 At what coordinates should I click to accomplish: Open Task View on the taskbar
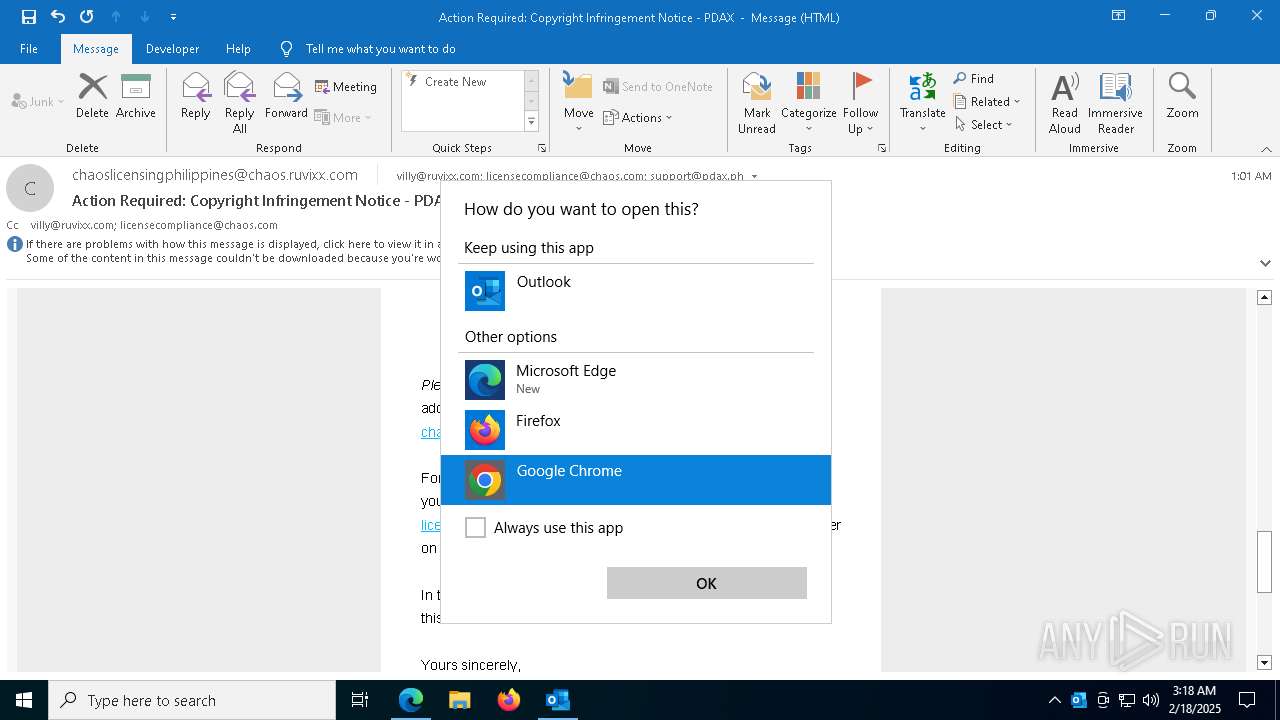coord(360,700)
